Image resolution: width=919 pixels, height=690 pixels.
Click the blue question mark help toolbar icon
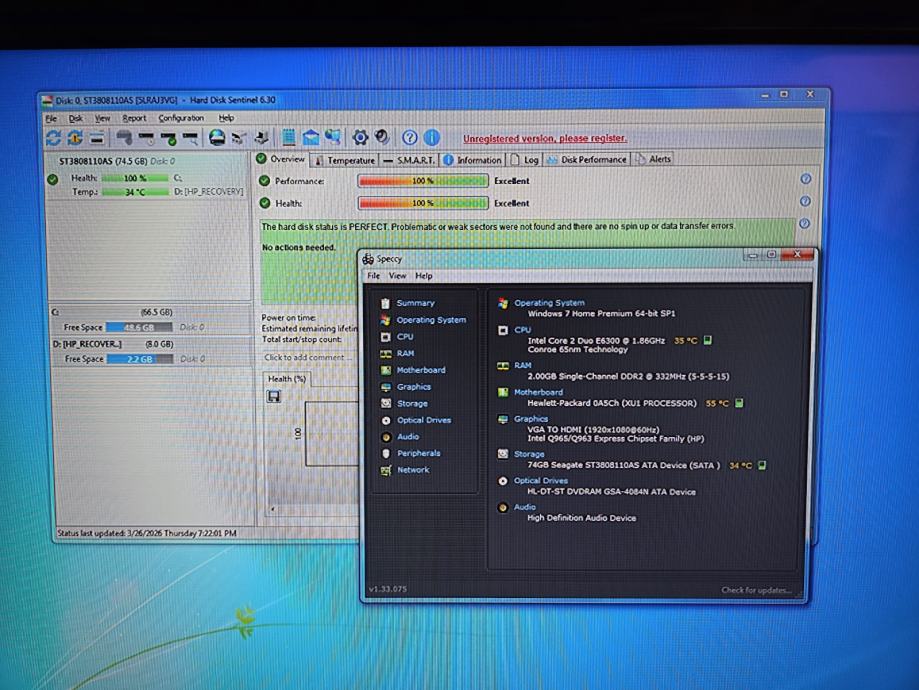point(410,138)
